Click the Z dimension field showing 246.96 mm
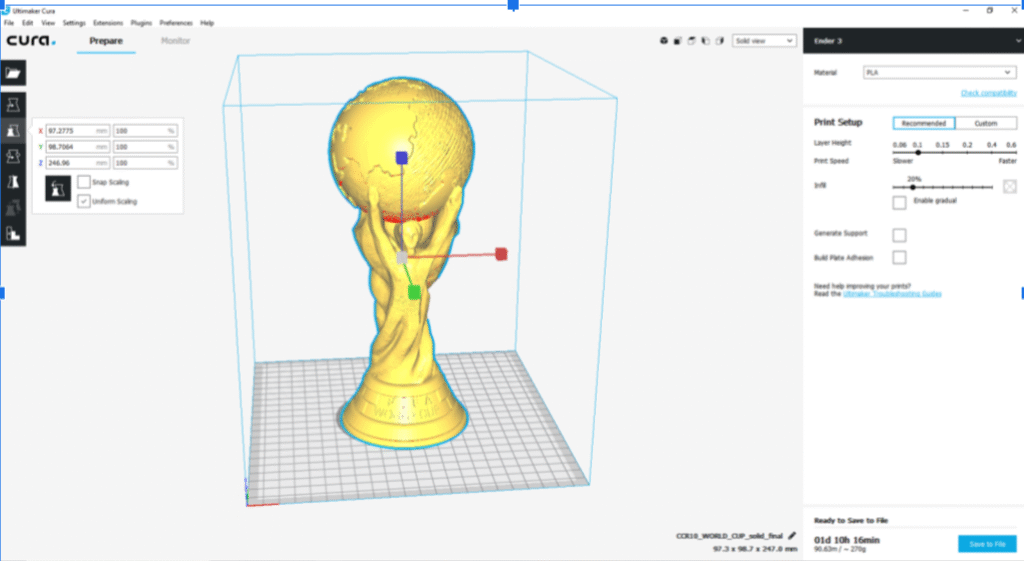 coord(77,163)
